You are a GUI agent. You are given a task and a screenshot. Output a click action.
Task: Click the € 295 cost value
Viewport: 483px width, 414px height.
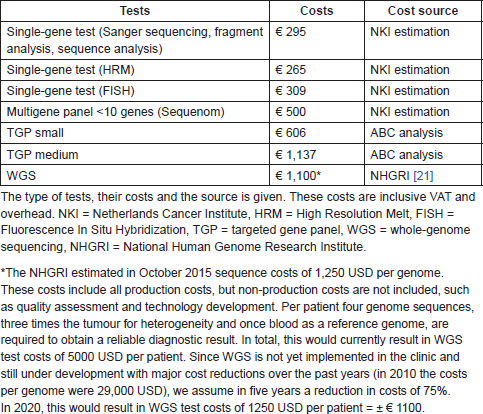(290, 32)
